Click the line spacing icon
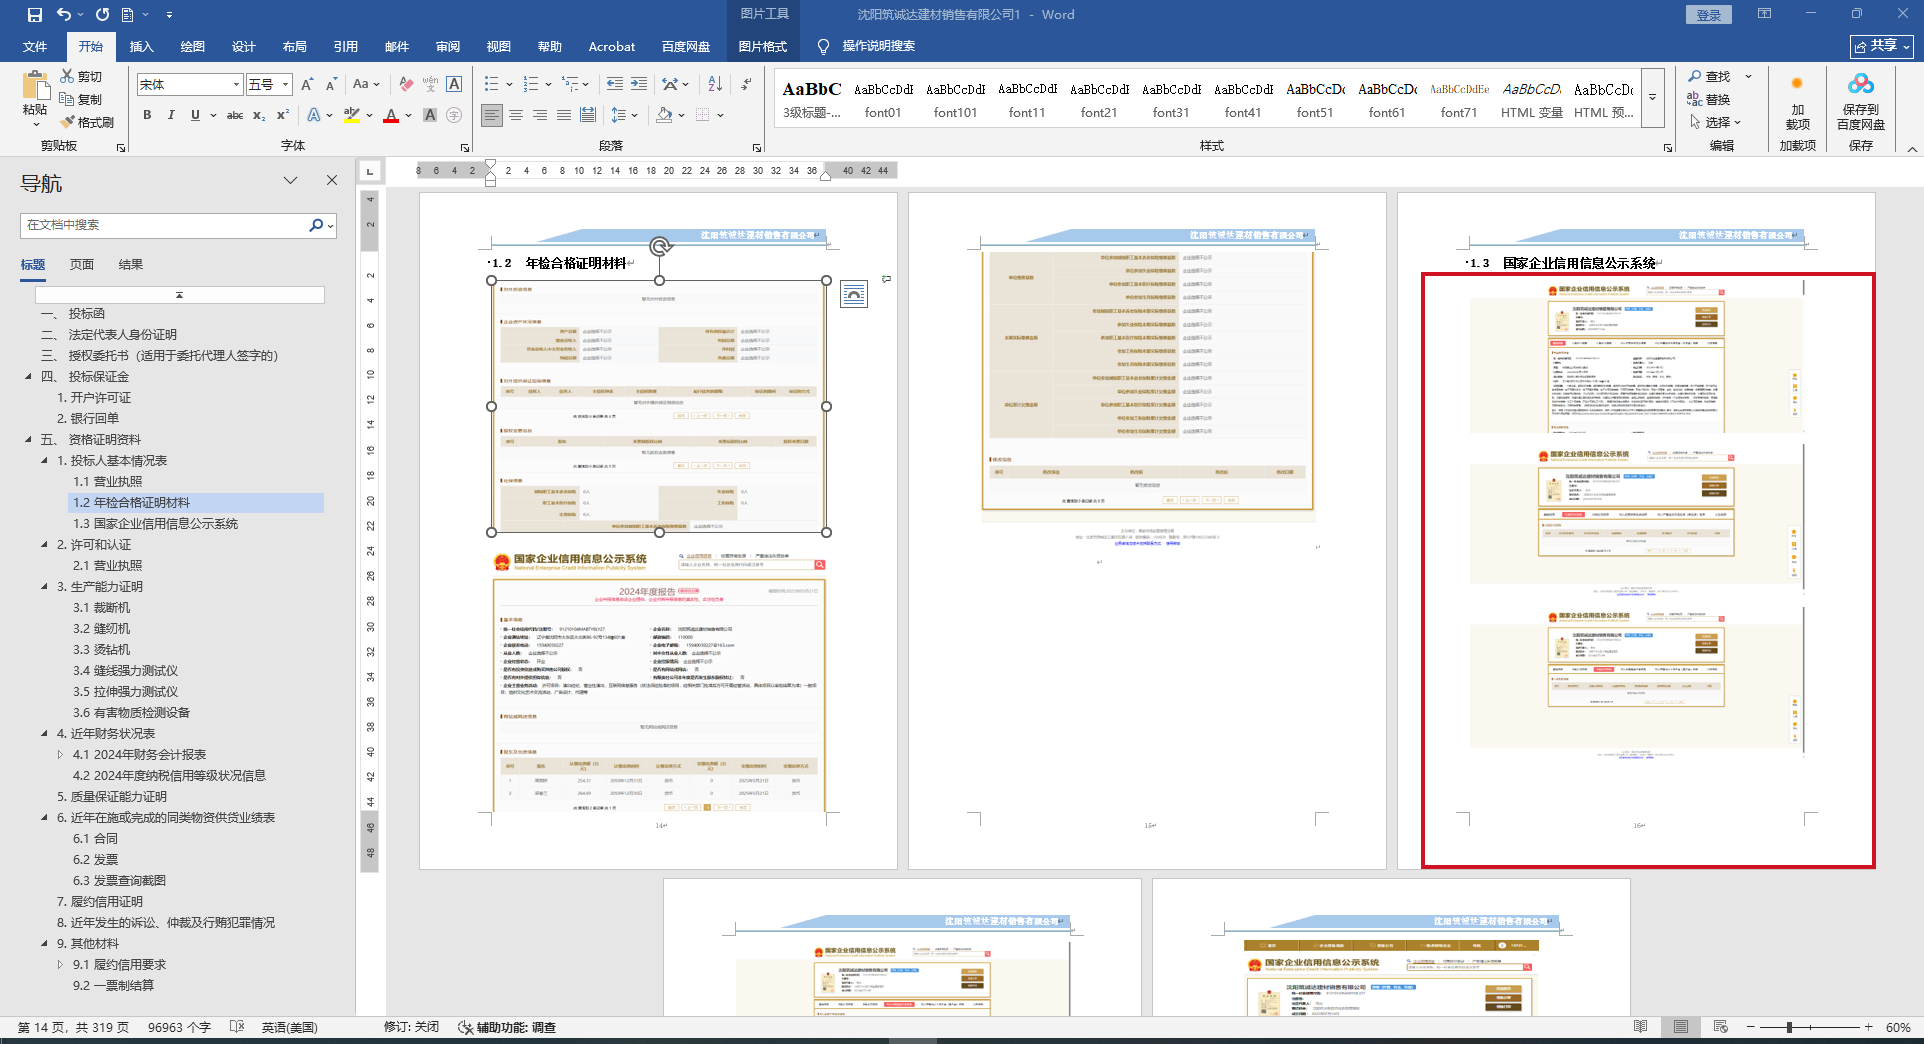The image size is (1924, 1044). click(x=619, y=115)
